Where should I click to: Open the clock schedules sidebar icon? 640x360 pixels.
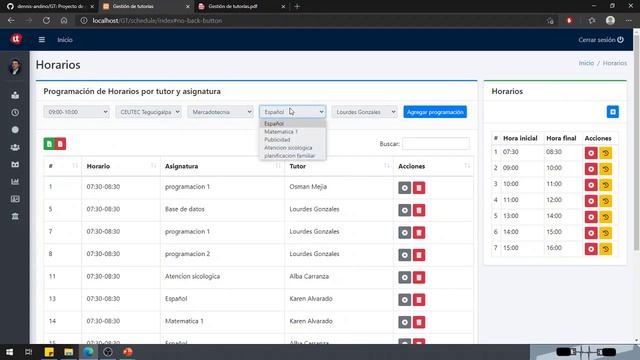point(15,113)
